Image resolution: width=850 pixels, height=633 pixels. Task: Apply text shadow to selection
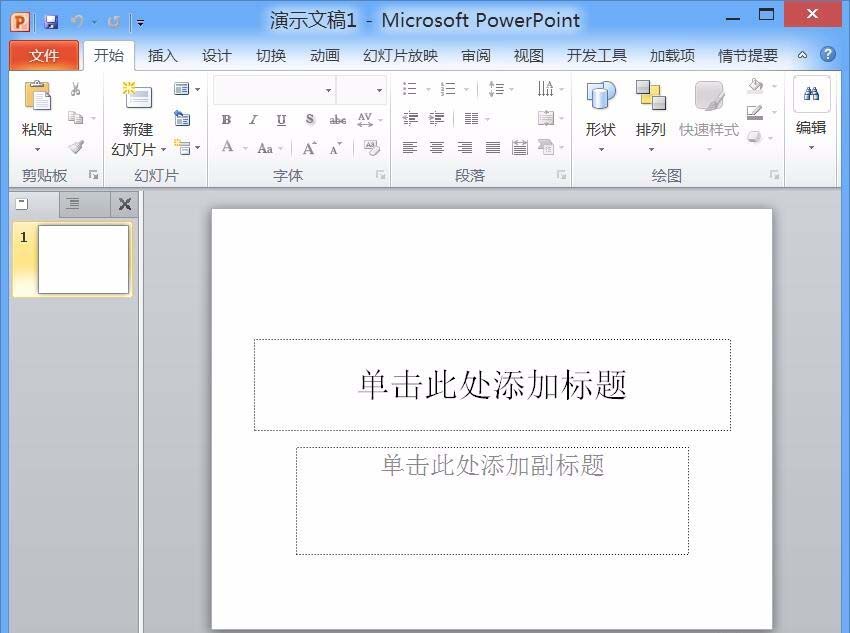(307, 118)
